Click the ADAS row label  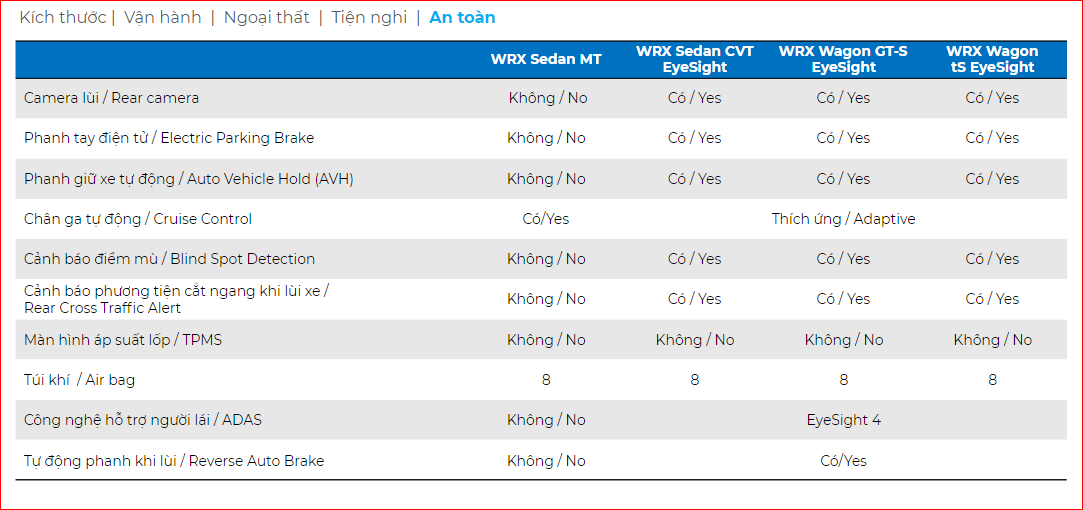143,420
